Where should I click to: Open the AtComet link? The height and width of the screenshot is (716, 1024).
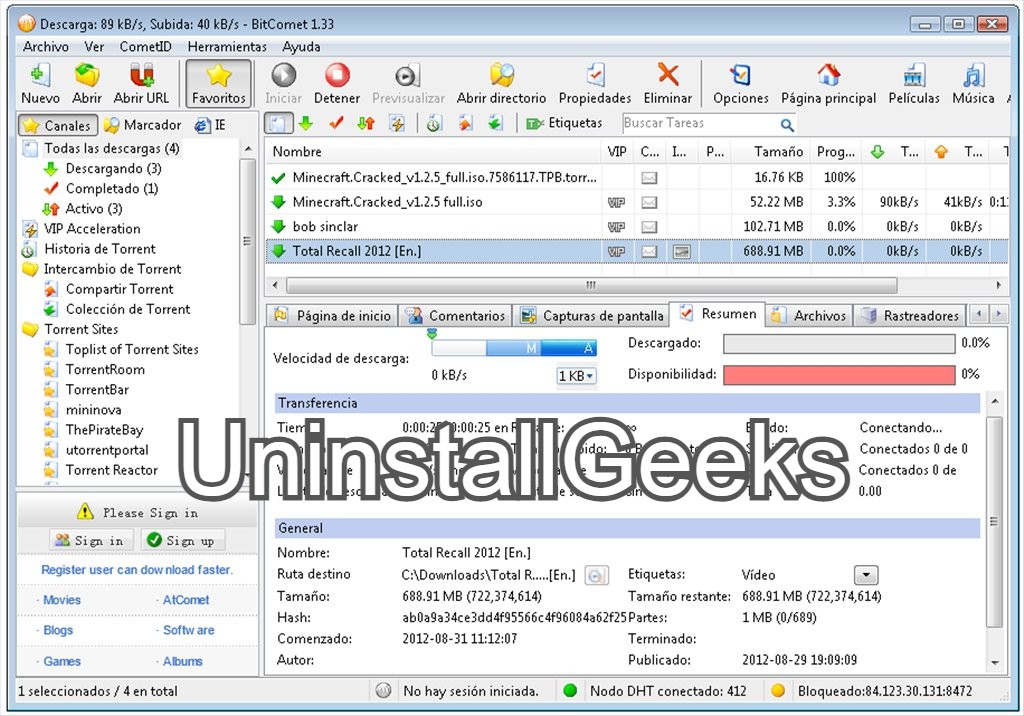point(186,600)
